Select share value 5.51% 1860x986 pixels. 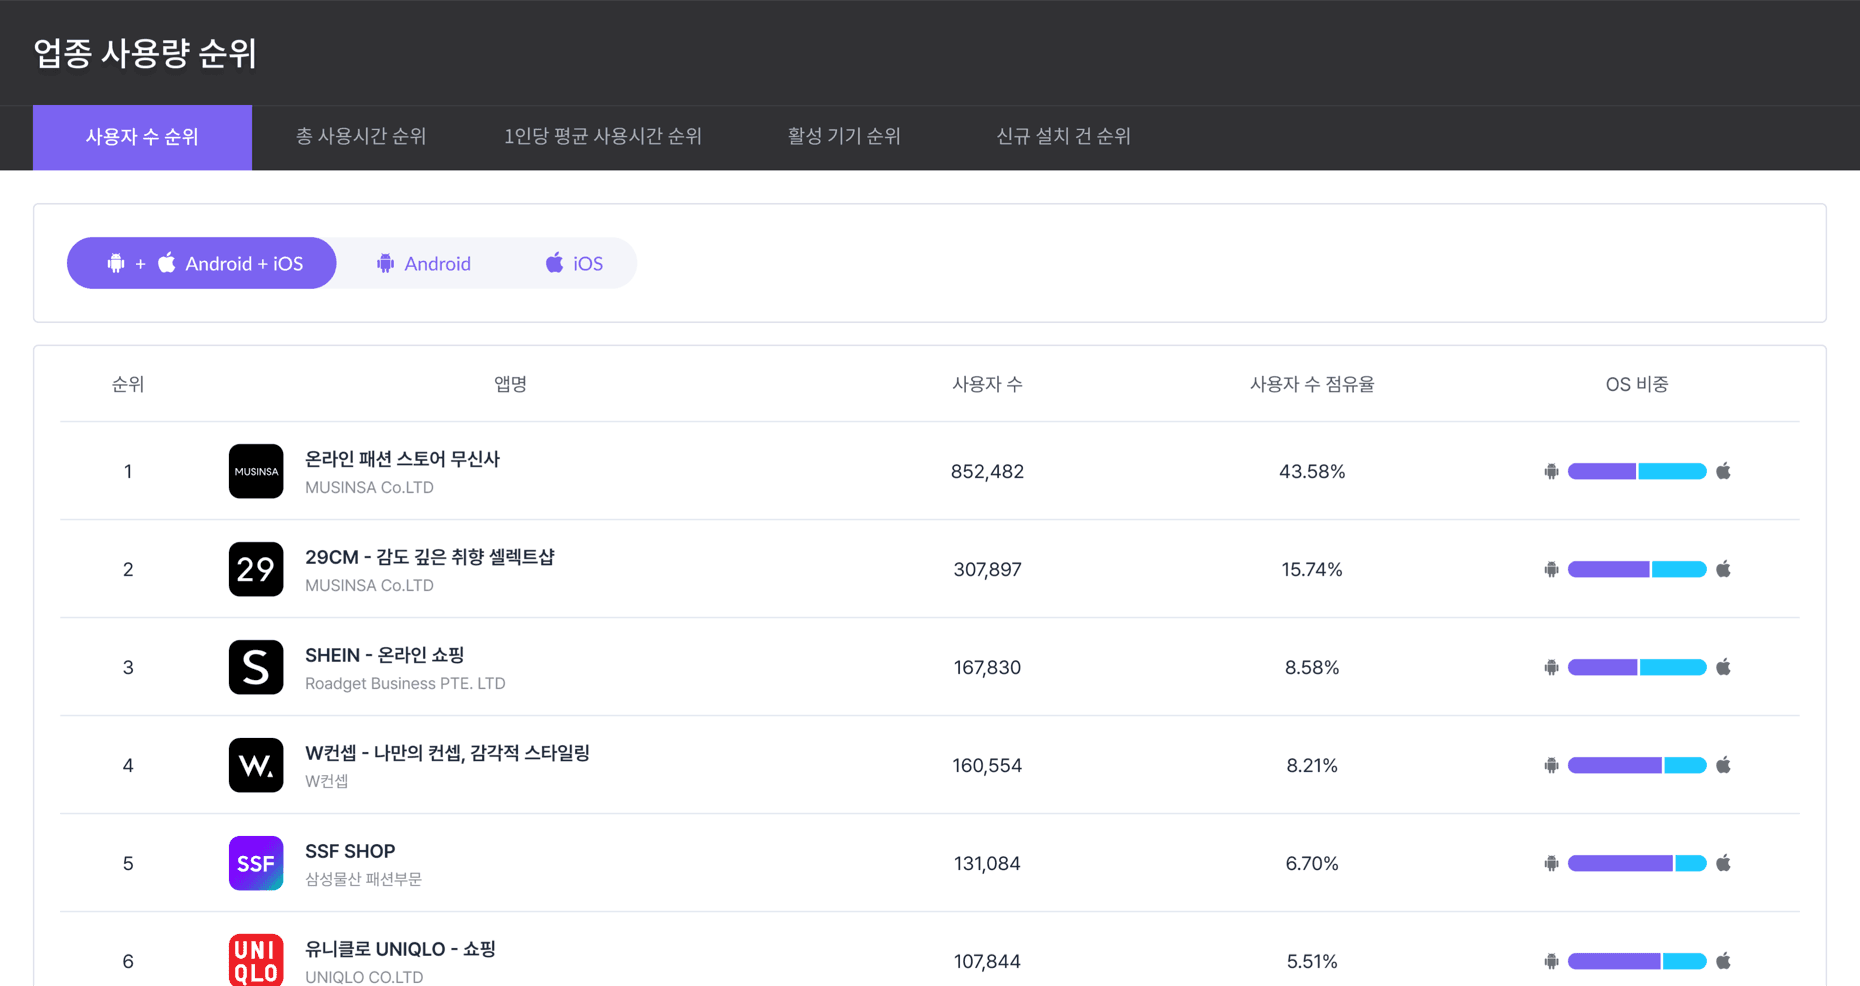click(x=1312, y=961)
